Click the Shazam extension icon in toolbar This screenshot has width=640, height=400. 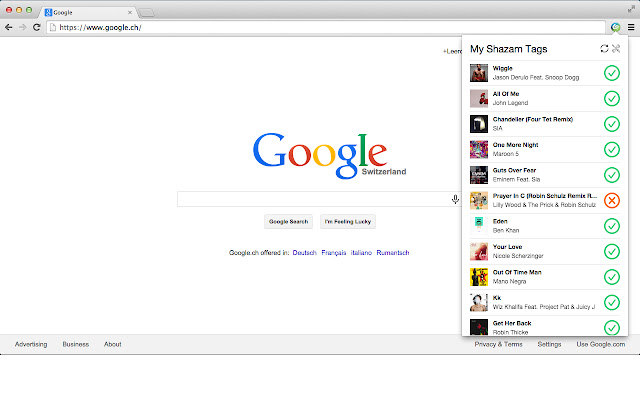click(x=616, y=27)
